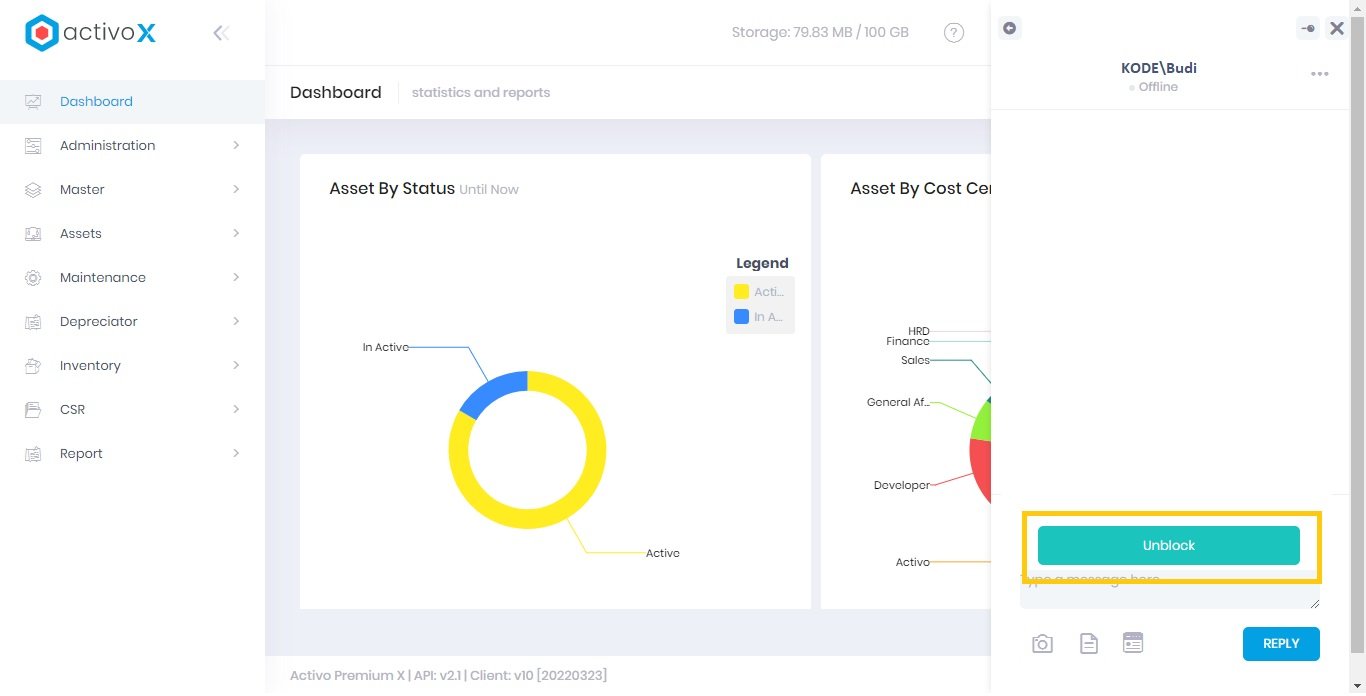Toggle the Active legend entry in yellow
The image size is (1366, 696).
759,292
